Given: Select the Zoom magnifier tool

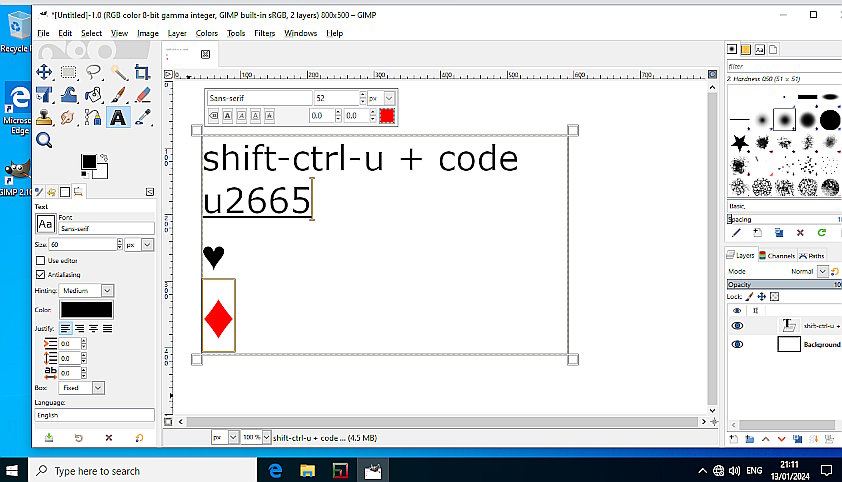Looking at the screenshot, I should 44,141.
